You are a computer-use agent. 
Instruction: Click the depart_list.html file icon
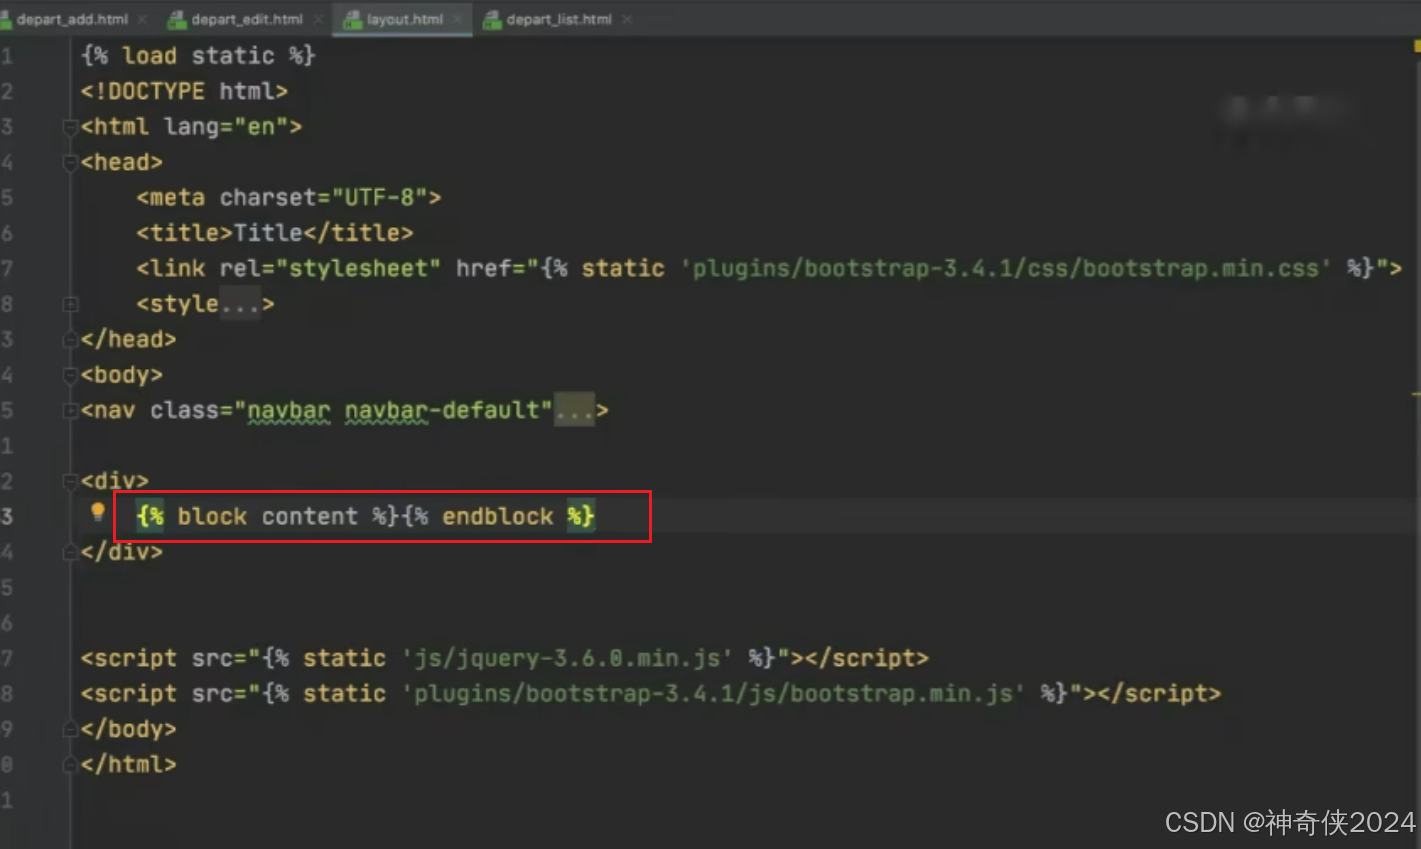coord(493,20)
